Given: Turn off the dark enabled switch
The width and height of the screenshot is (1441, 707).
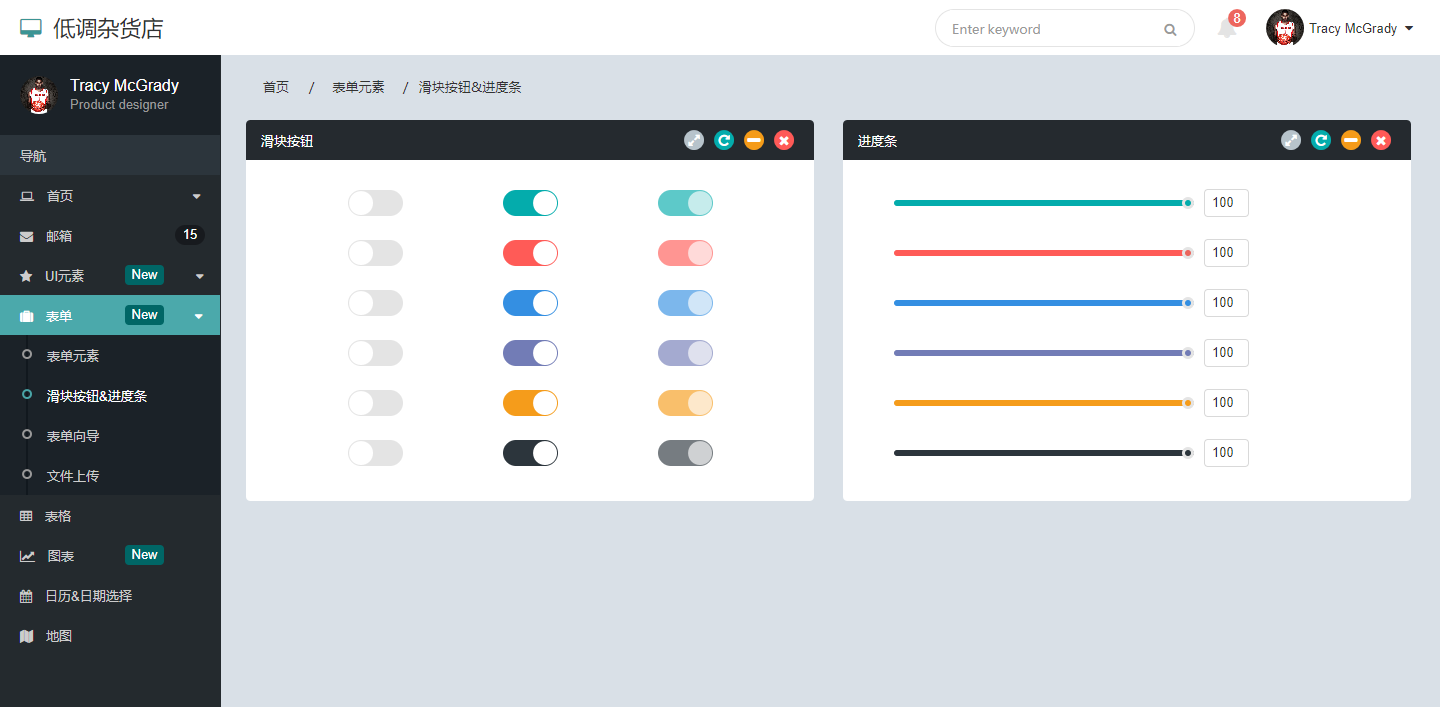Looking at the screenshot, I should pos(530,453).
